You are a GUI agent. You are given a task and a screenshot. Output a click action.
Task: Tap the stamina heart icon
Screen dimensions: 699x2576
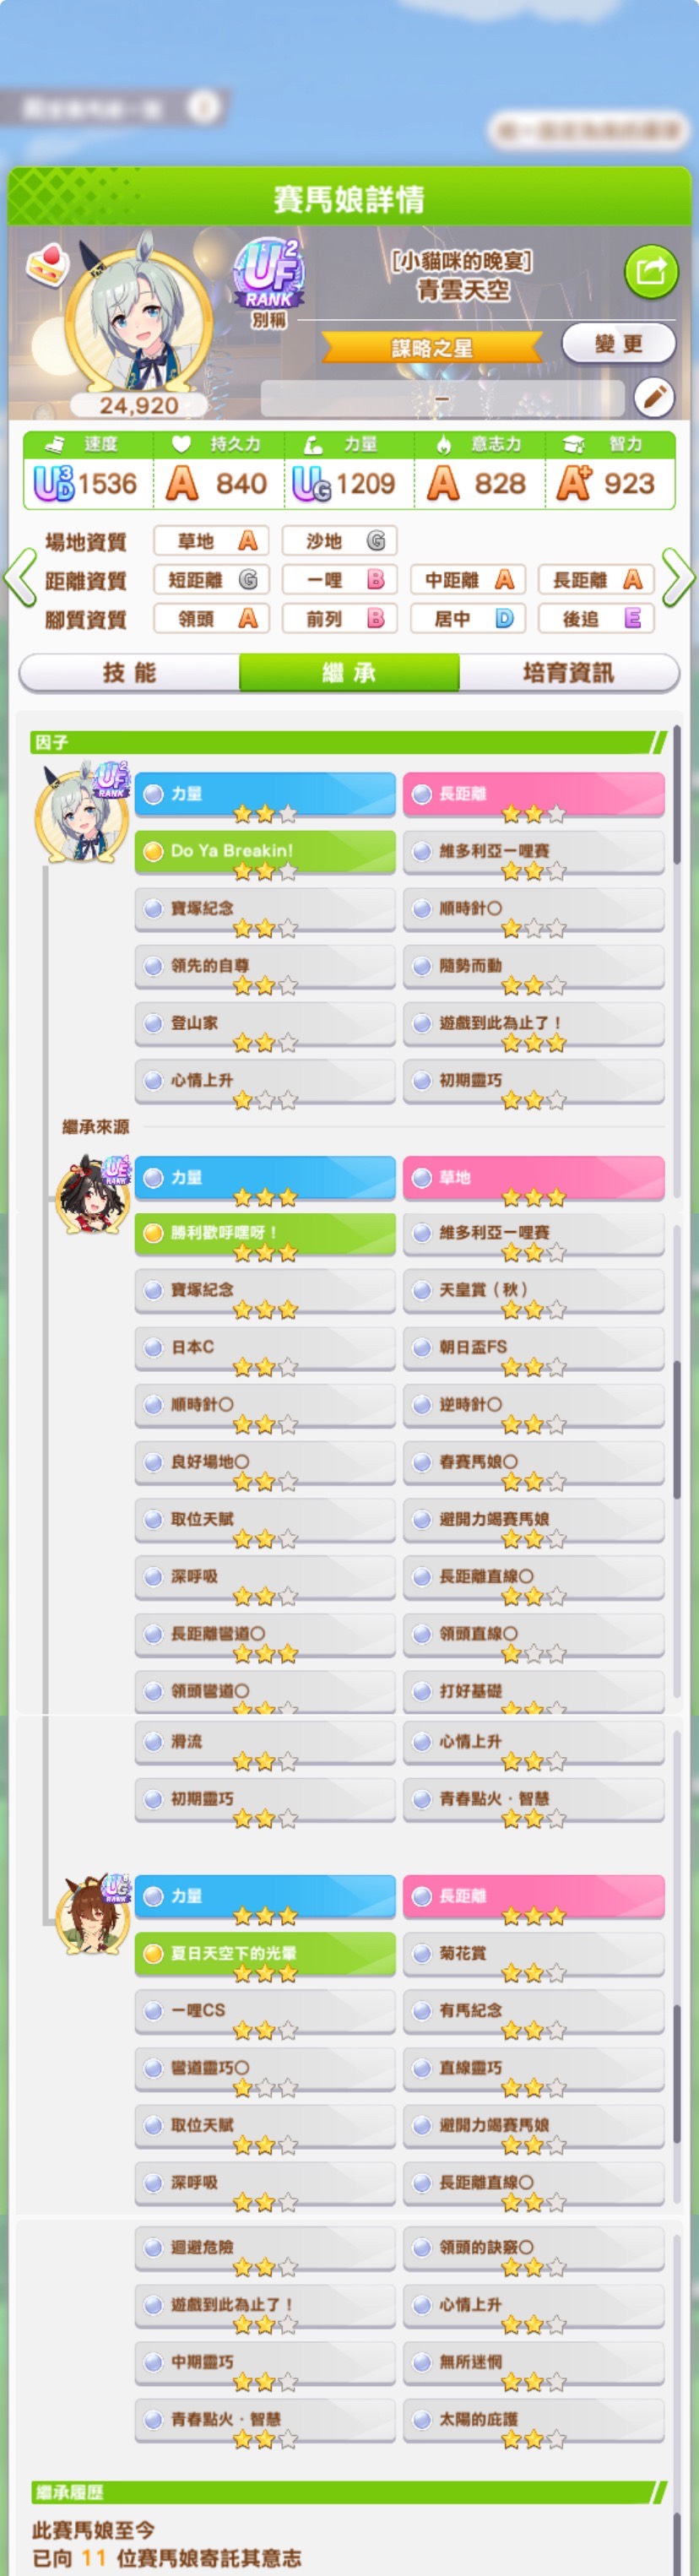[x=181, y=444]
